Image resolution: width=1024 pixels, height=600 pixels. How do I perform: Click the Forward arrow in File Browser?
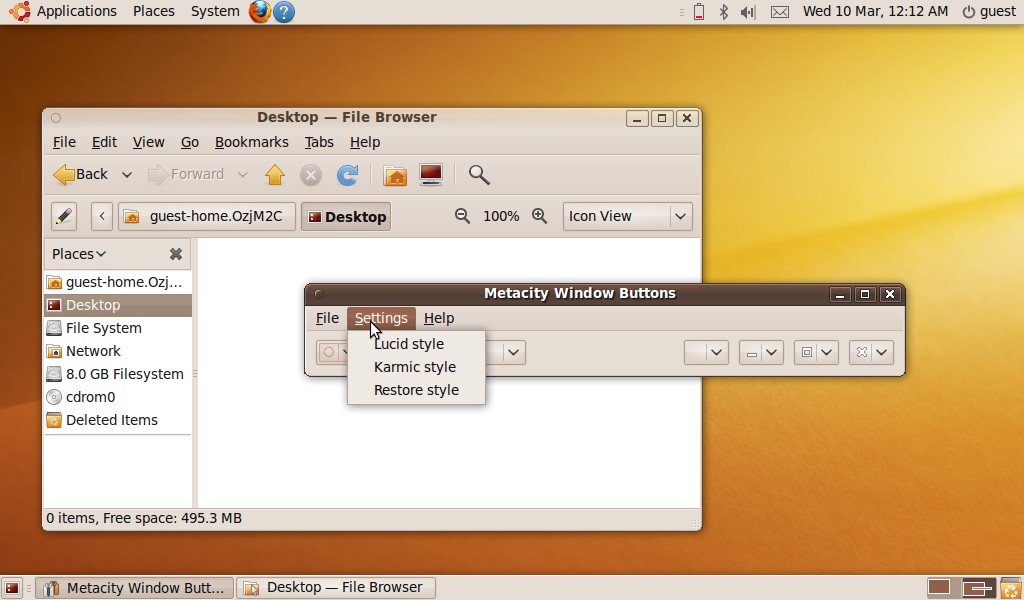coord(186,175)
